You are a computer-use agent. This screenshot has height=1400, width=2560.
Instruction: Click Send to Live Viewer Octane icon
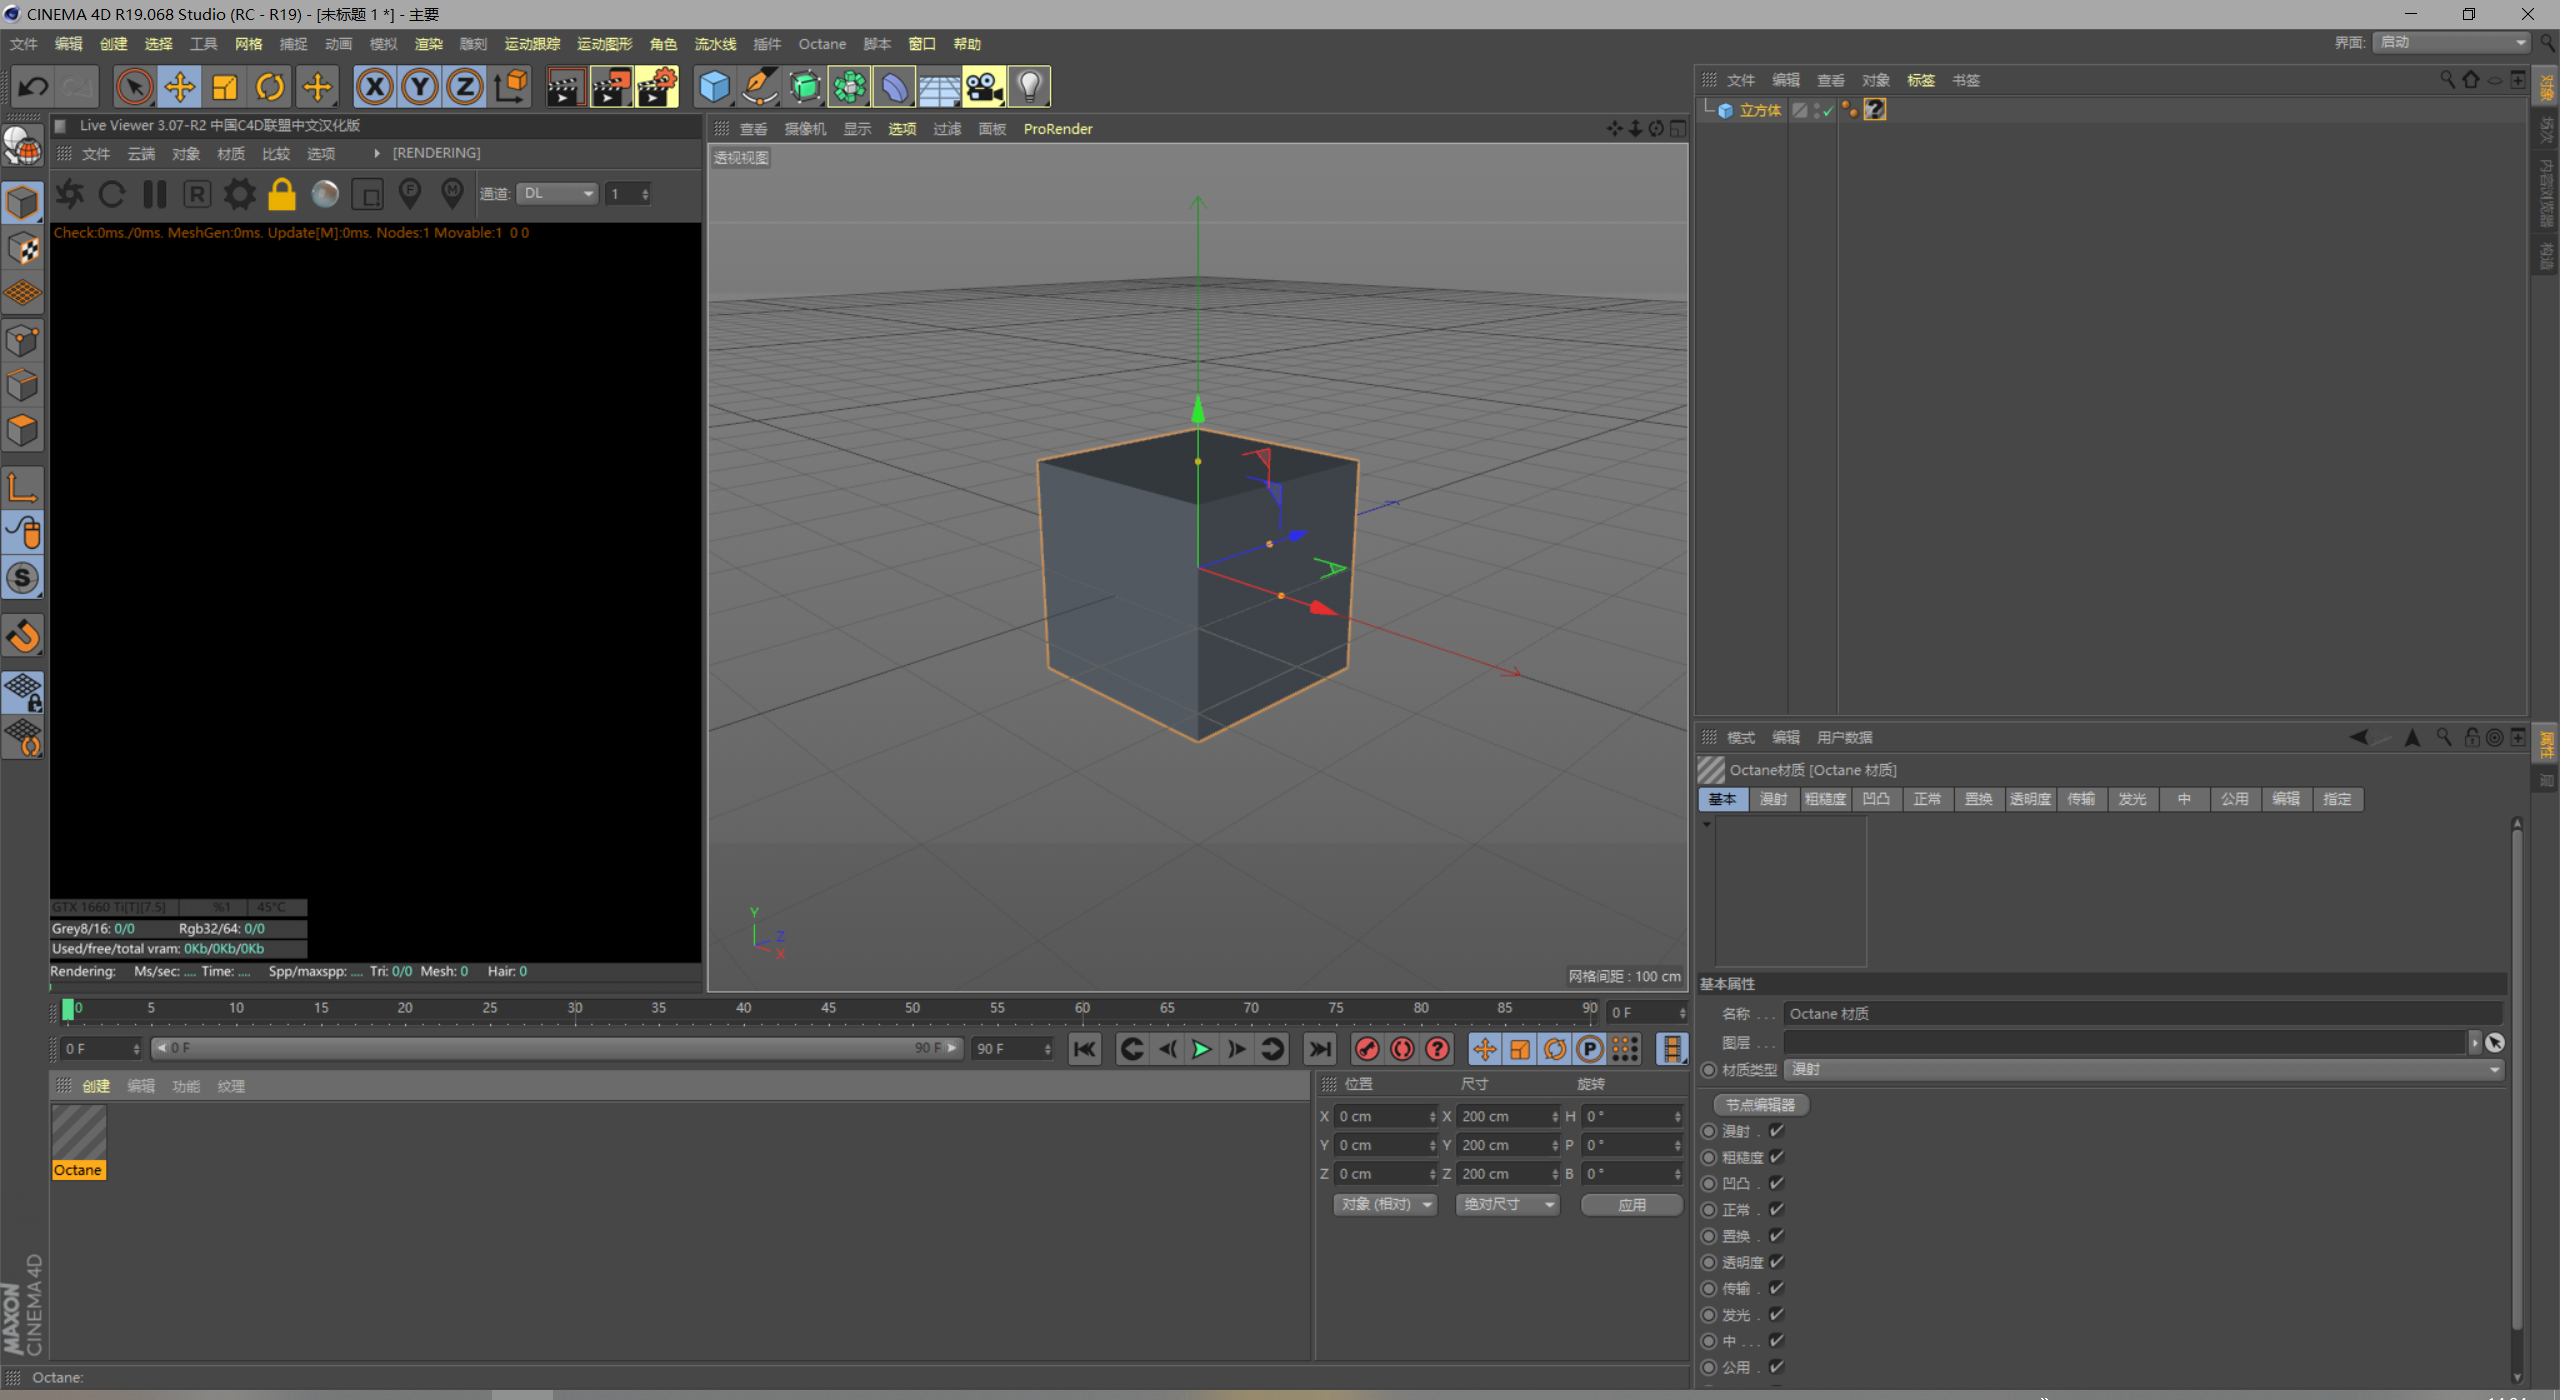(69, 194)
